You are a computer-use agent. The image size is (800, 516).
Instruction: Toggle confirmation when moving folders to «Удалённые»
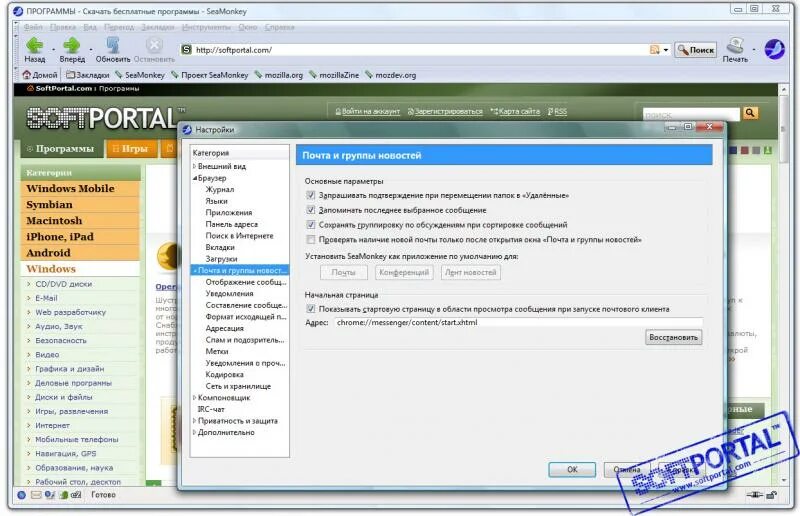coord(311,195)
